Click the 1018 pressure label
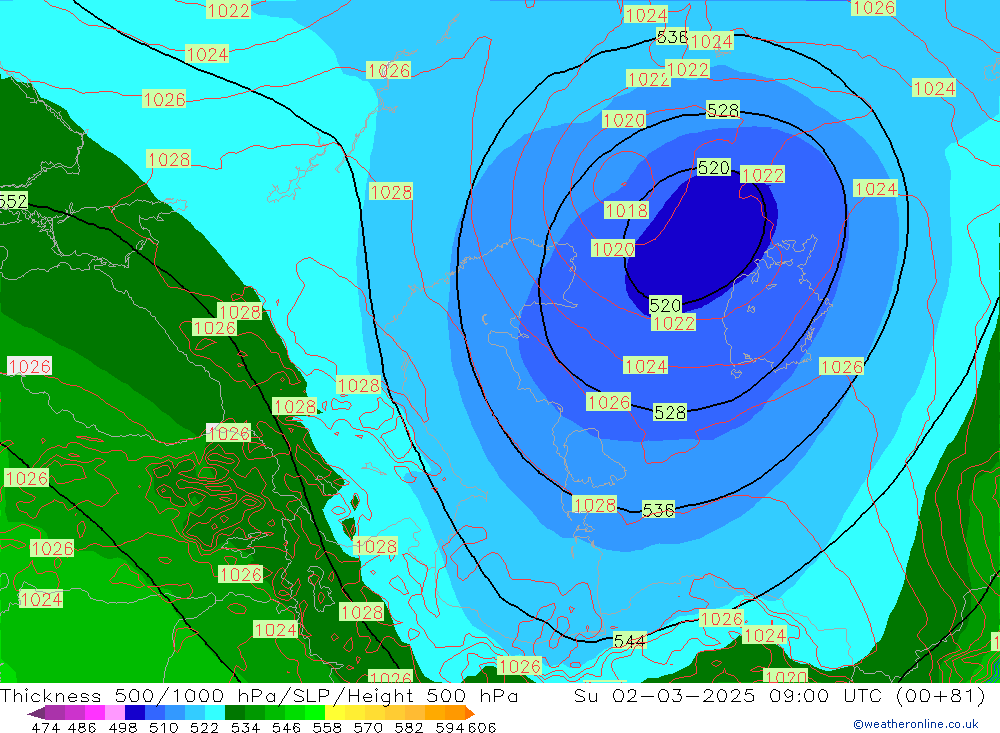This screenshot has height=733, width=1000. point(626,210)
